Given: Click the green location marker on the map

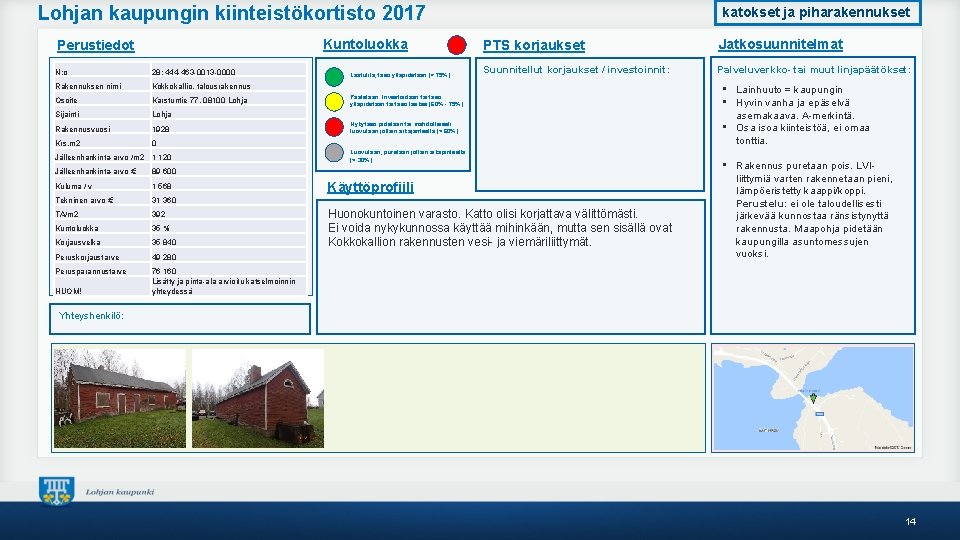Looking at the screenshot, I should click(x=813, y=398).
